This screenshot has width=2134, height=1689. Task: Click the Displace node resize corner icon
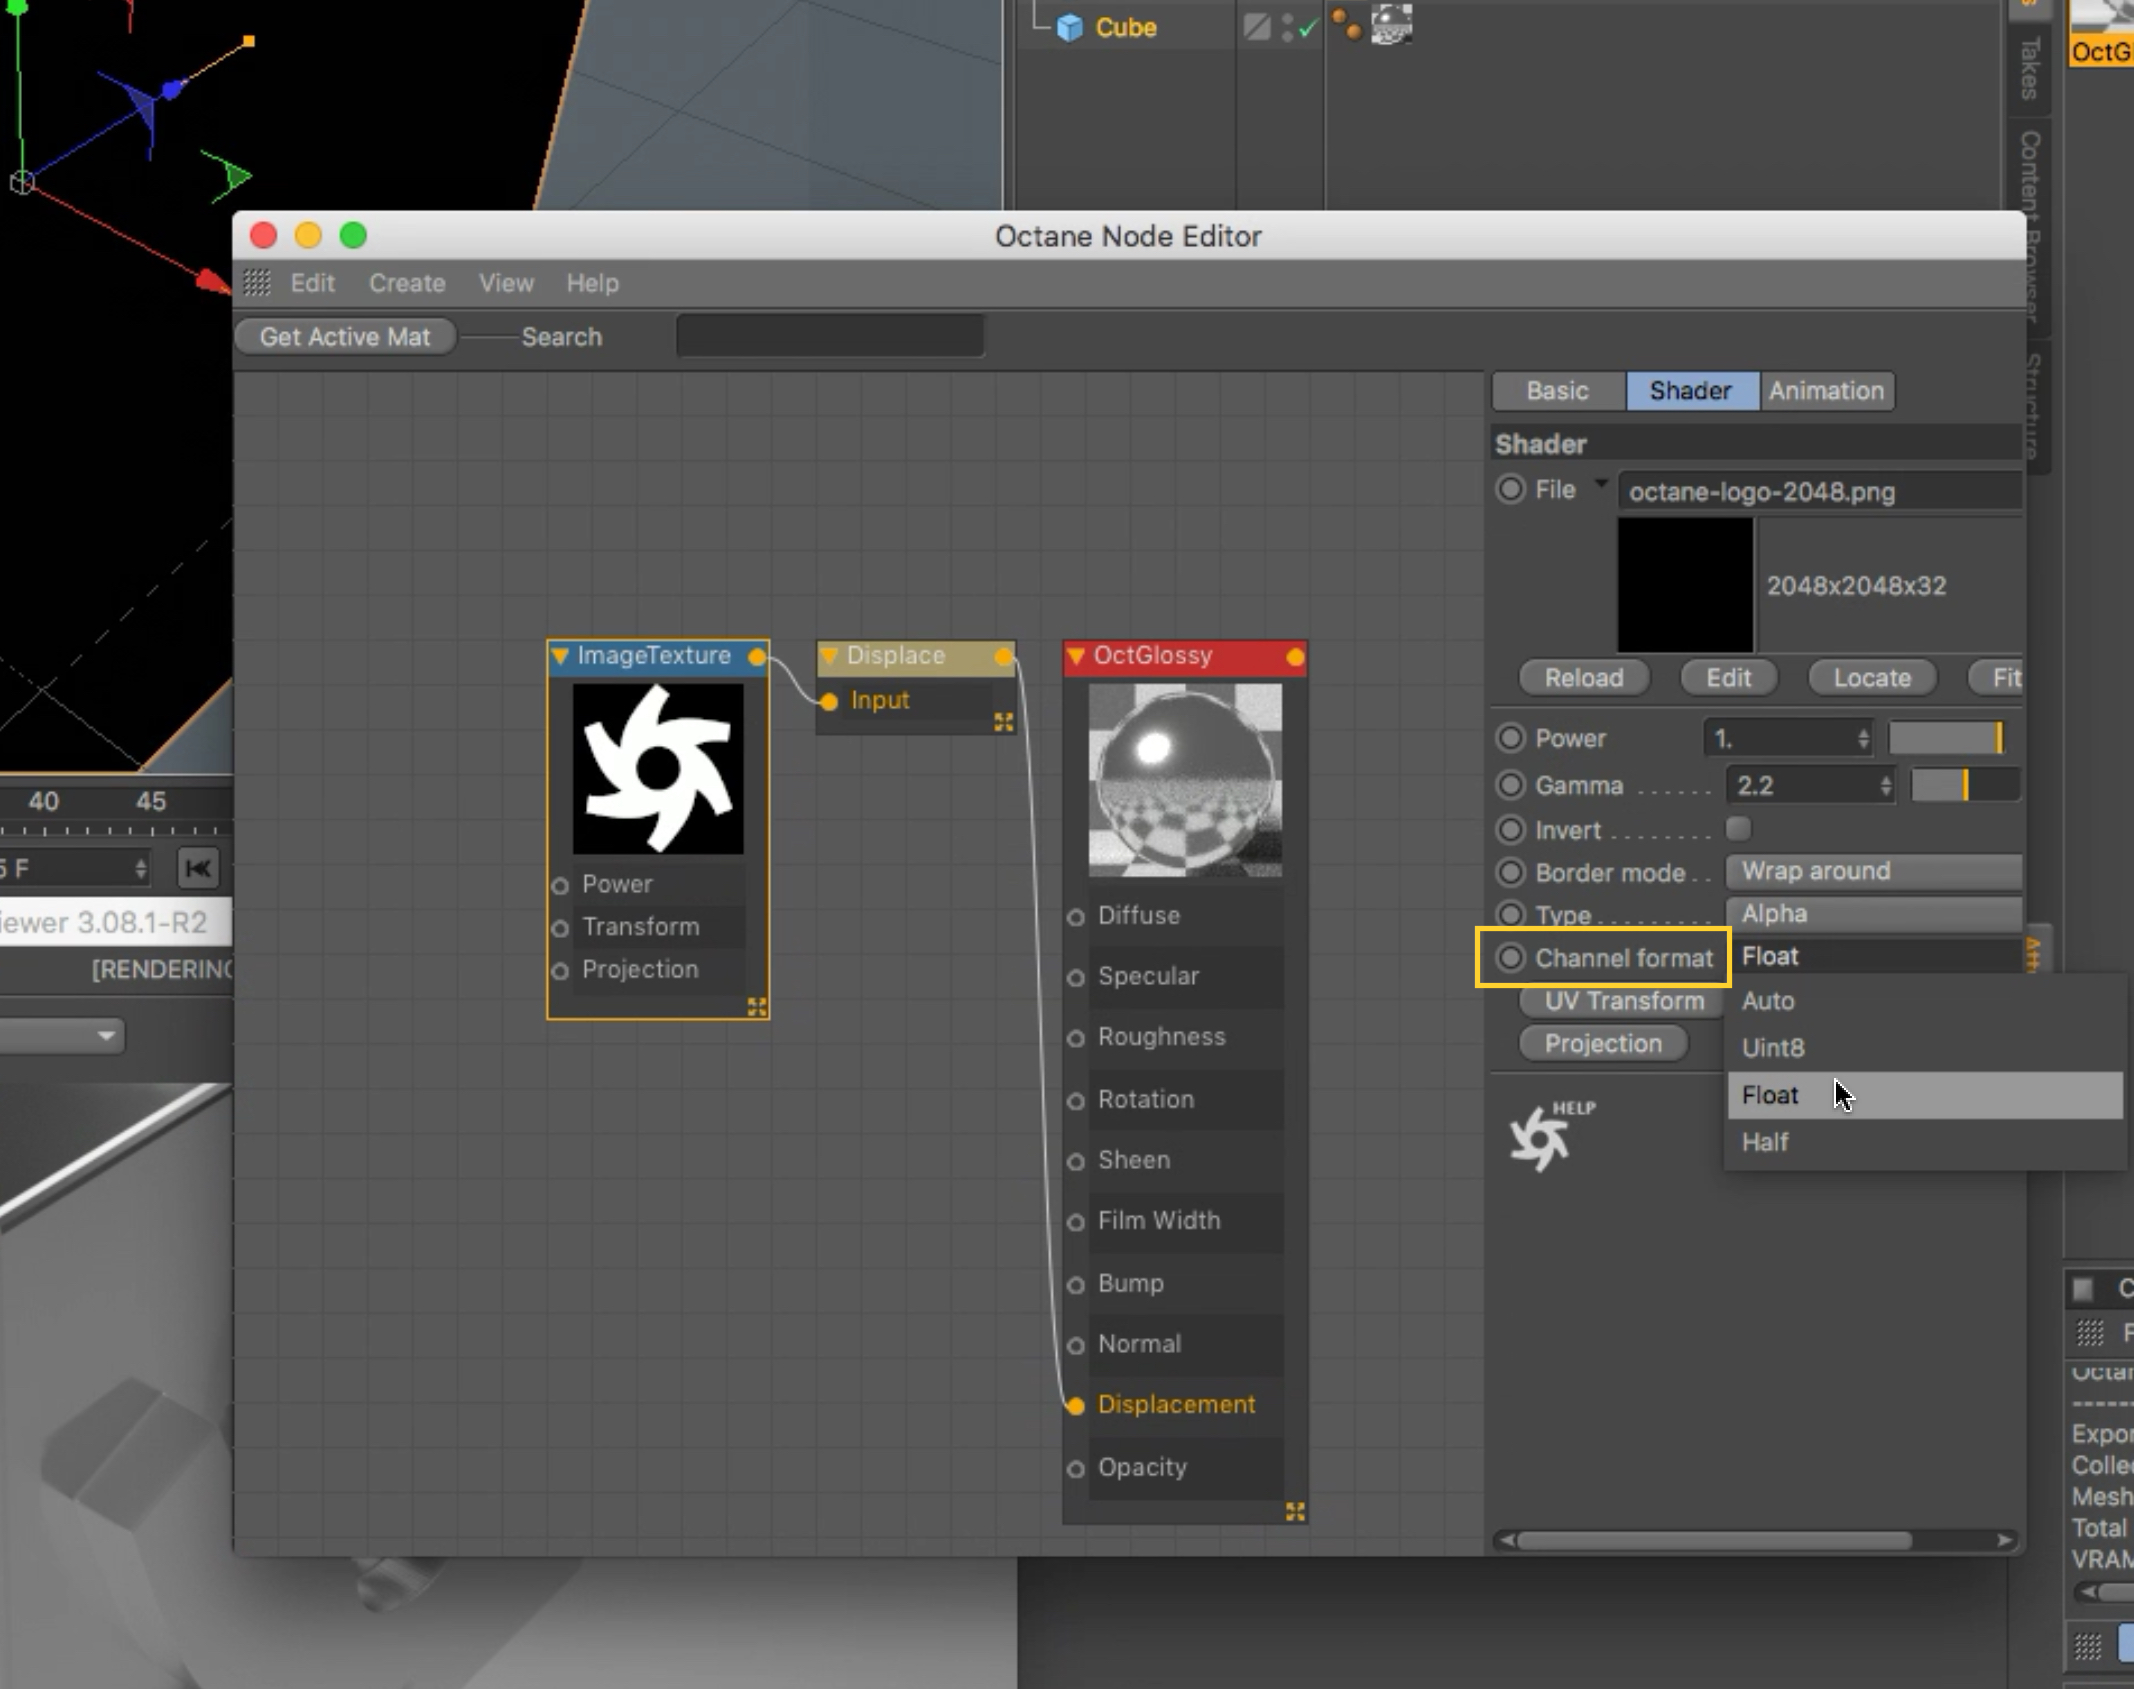[x=1003, y=722]
